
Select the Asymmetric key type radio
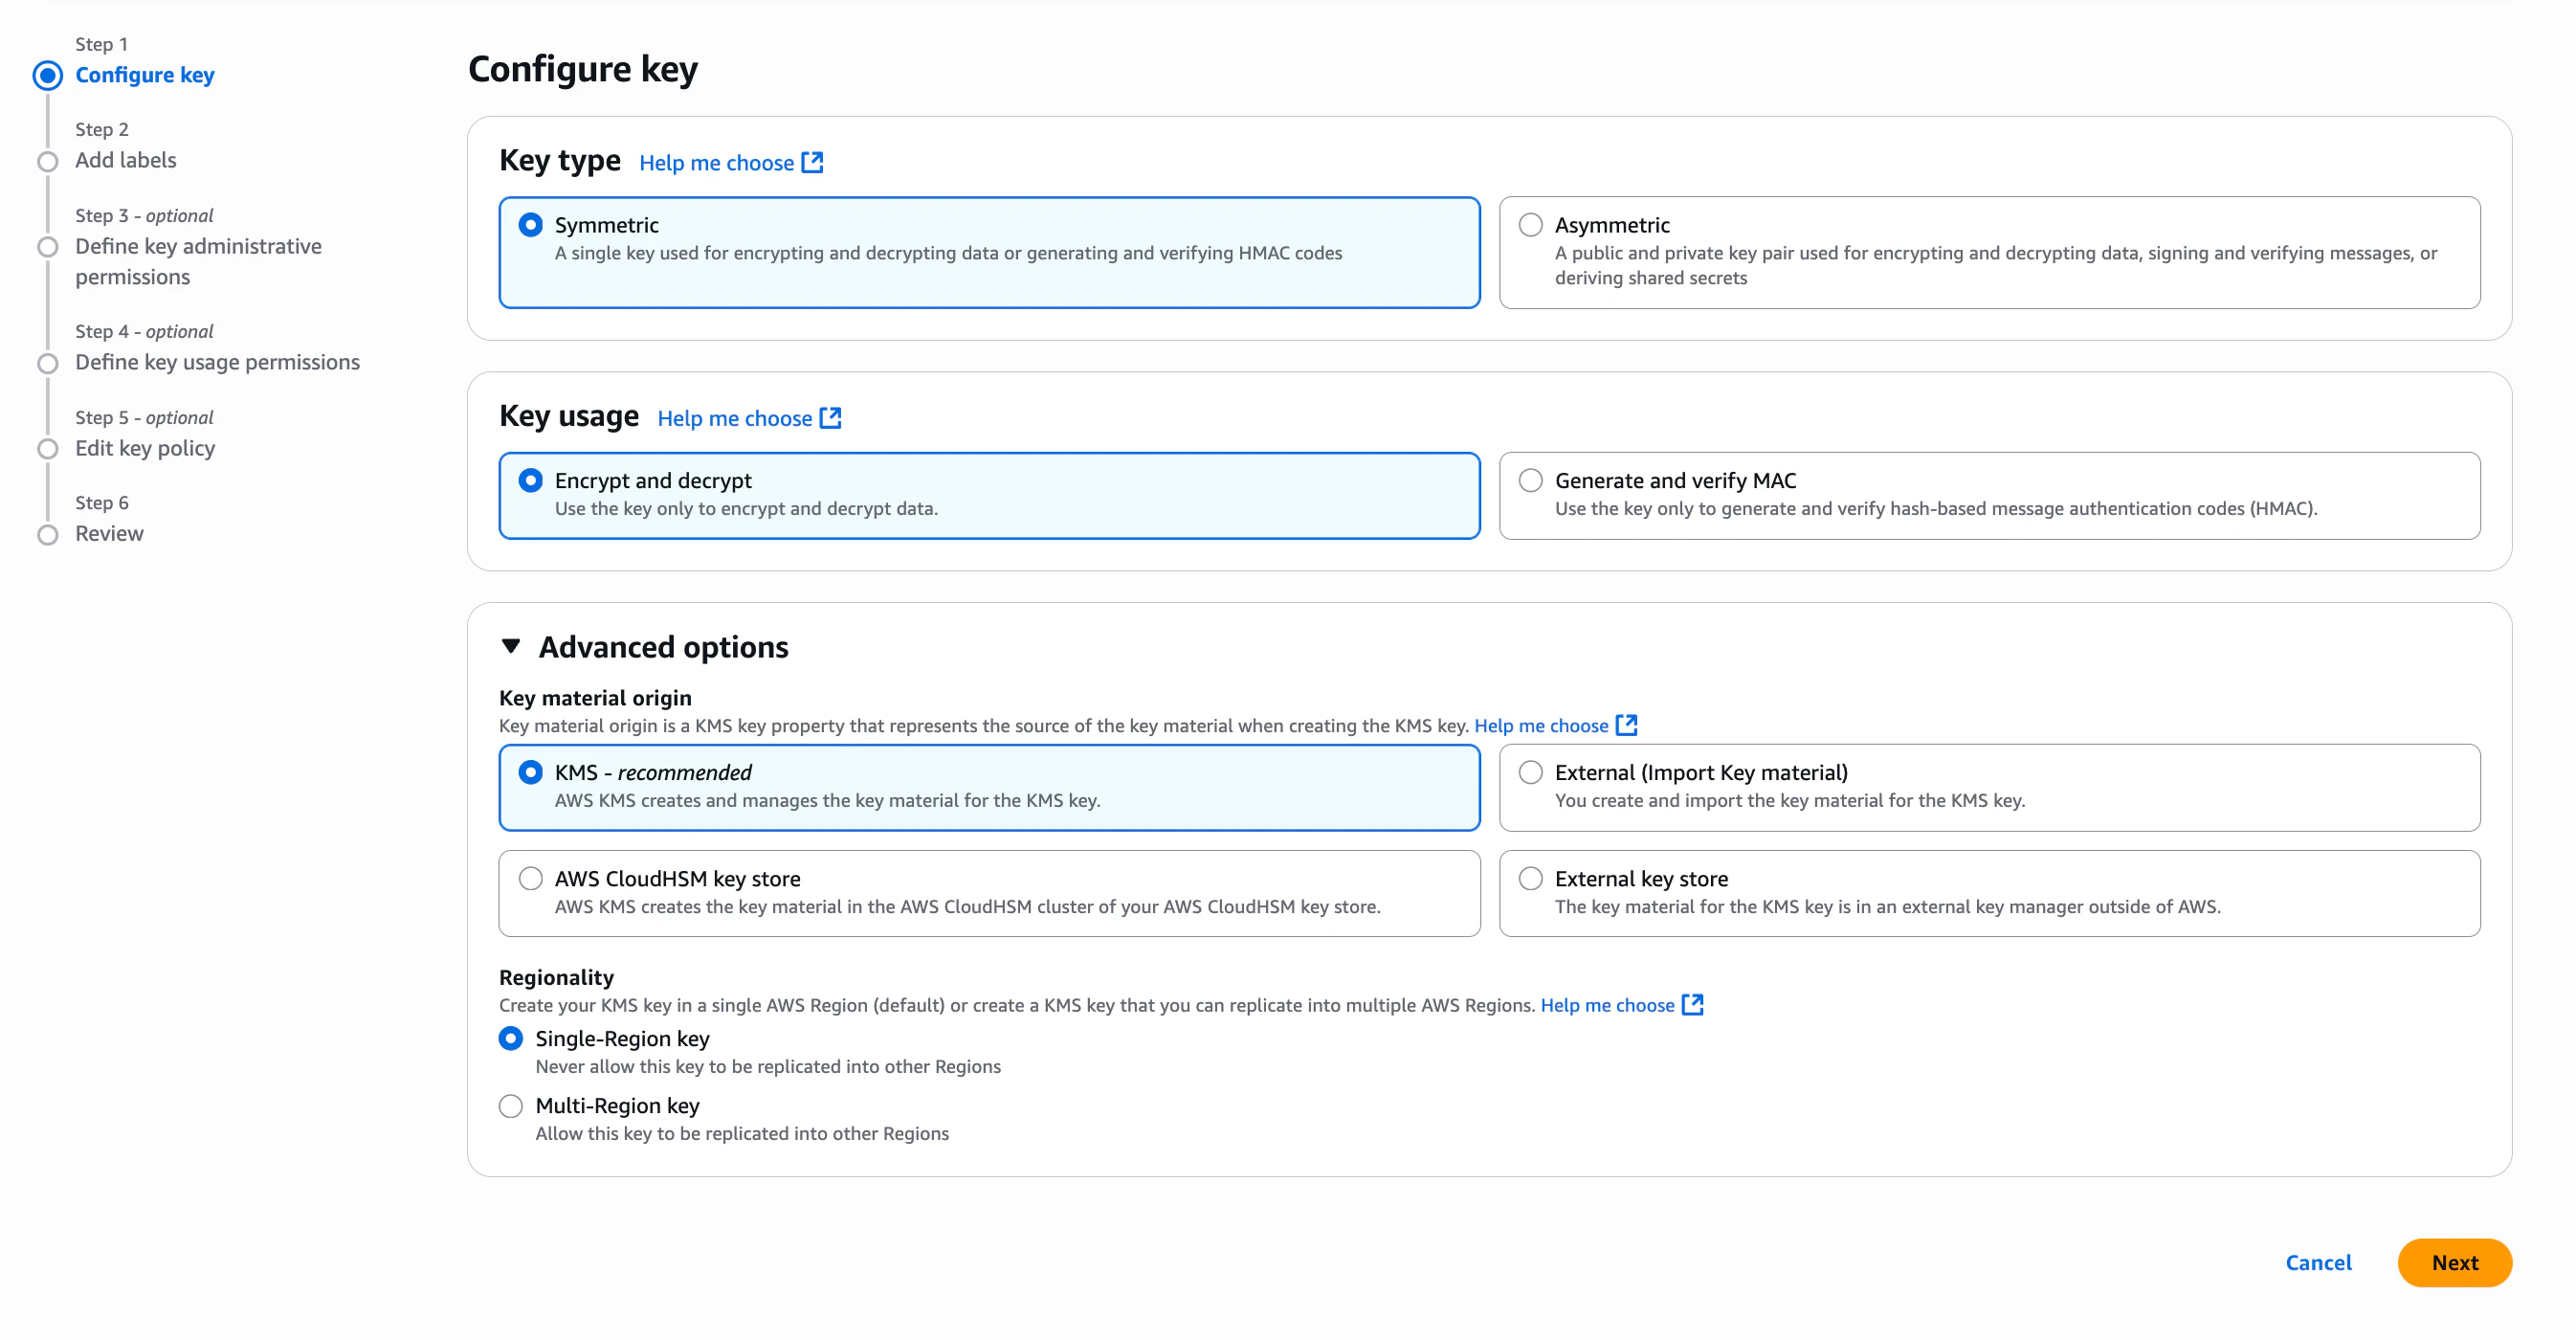coord(1531,225)
